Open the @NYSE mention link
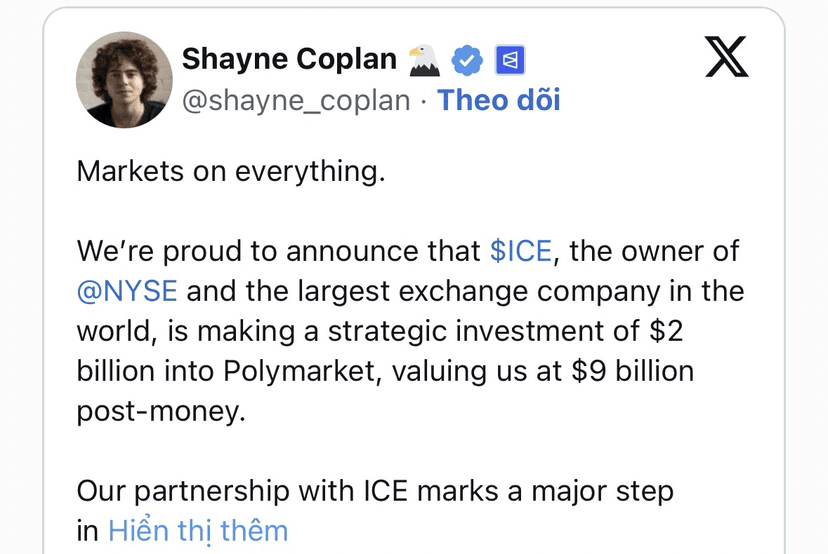 tap(127, 291)
